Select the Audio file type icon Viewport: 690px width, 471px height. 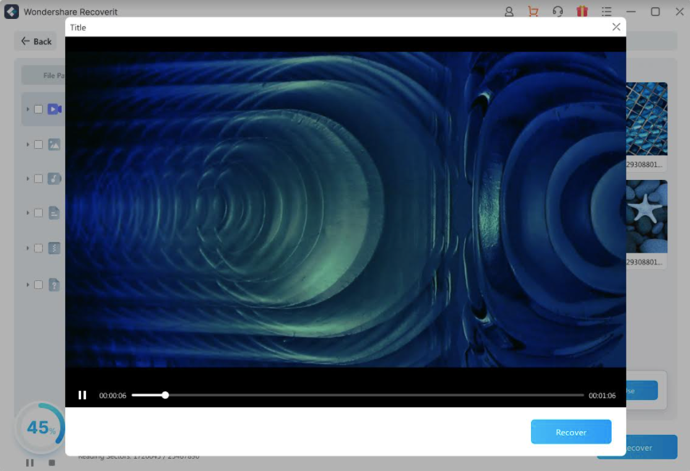pos(54,178)
